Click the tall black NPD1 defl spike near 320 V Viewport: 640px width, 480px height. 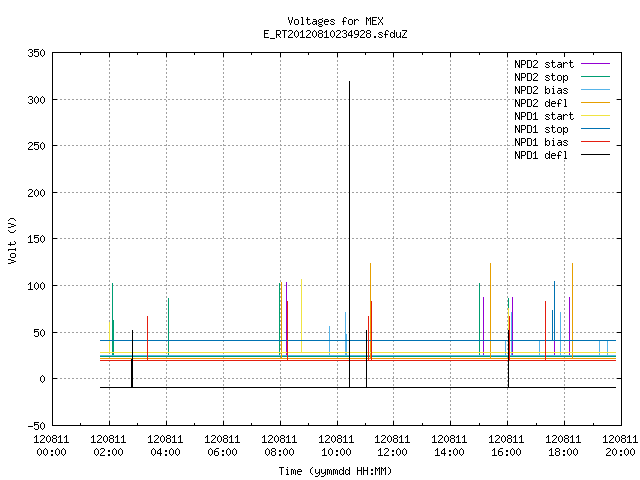[x=349, y=234]
